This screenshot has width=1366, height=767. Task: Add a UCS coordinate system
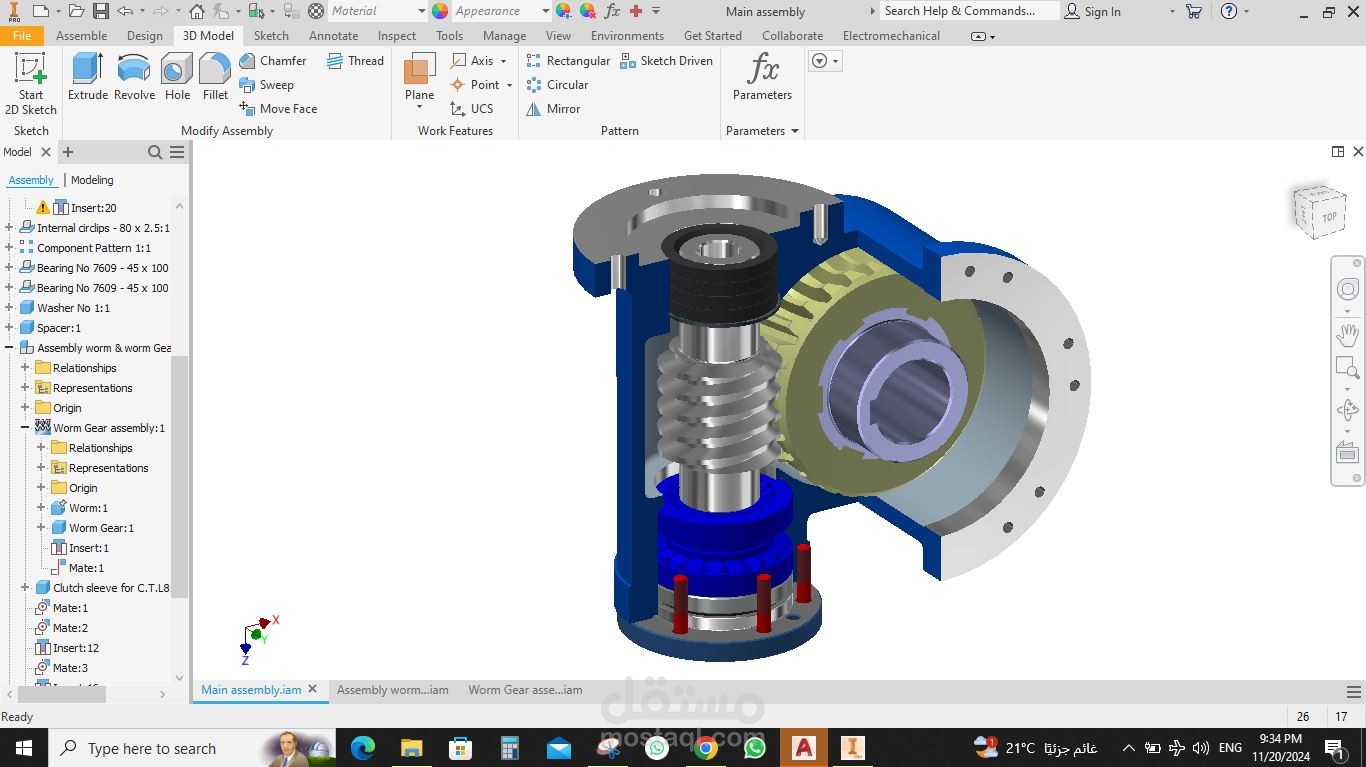pyautogui.click(x=471, y=109)
